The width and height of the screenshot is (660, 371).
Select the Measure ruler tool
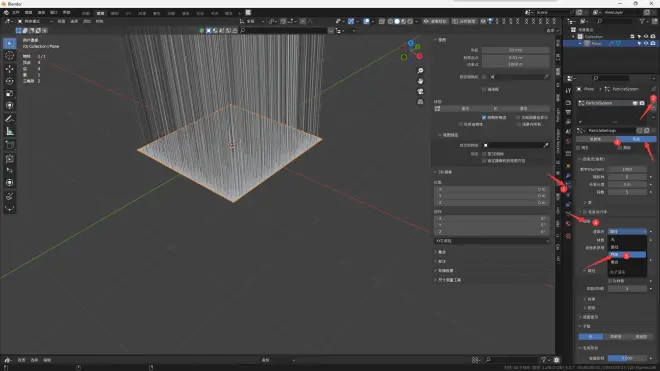coord(10,131)
